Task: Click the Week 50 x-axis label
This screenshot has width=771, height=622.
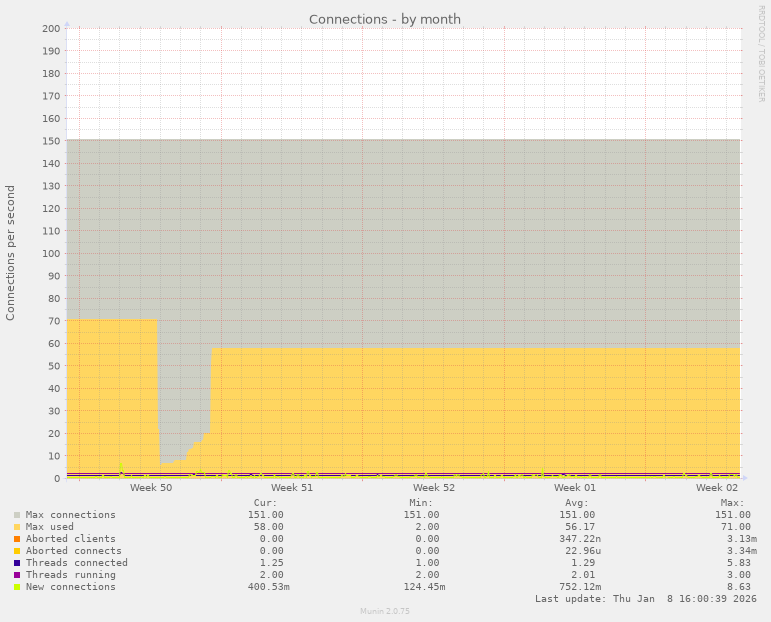Action: pyautogui.click(x=151, y=488)
